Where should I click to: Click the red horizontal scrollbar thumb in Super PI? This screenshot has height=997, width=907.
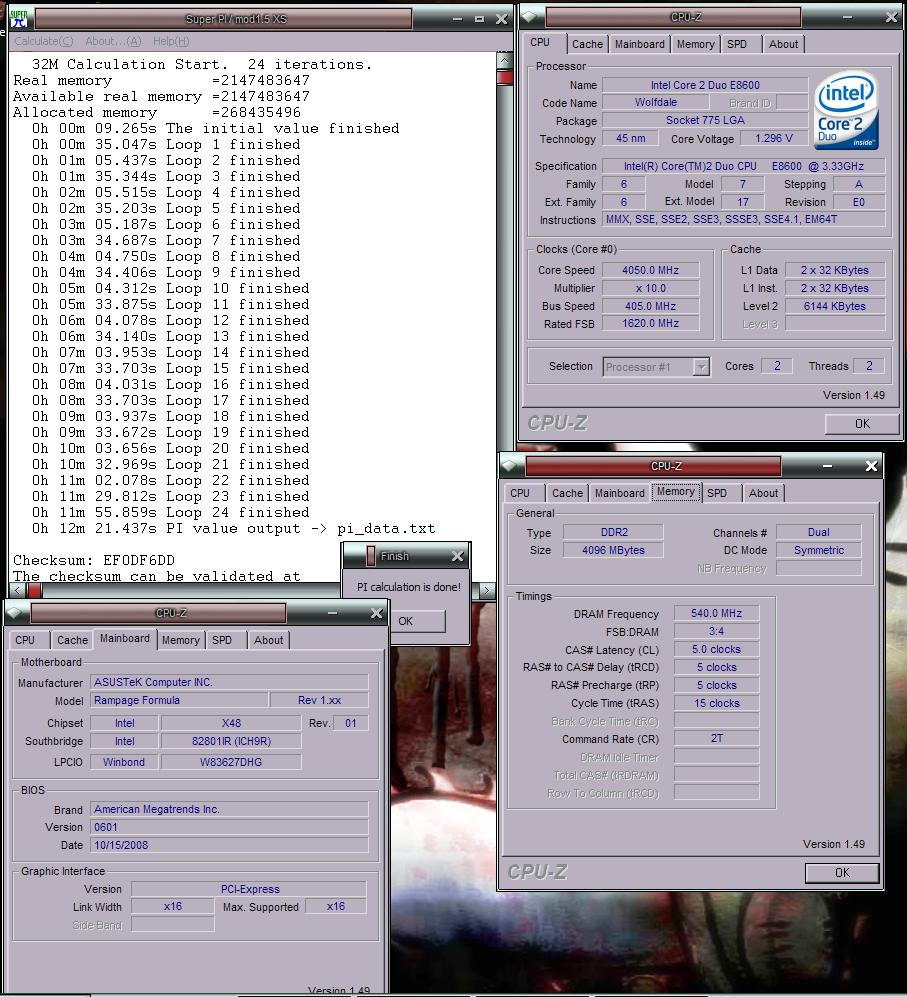(34, 590)
